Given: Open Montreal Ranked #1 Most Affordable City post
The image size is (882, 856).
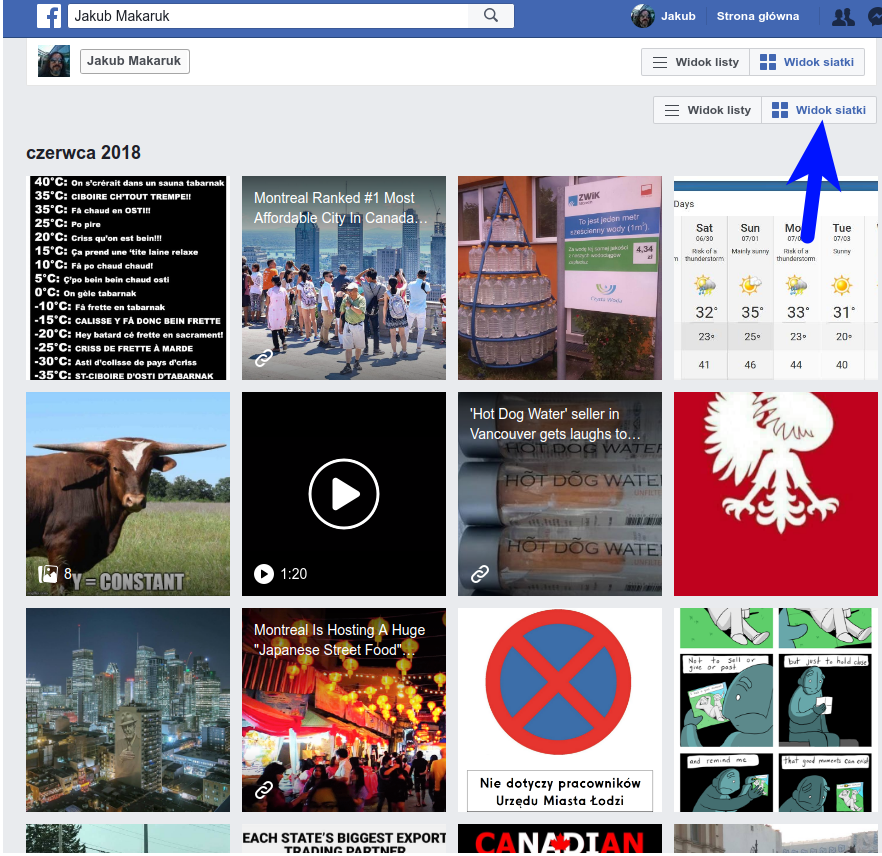Looking at the screenshot, I should pos(344,278).
